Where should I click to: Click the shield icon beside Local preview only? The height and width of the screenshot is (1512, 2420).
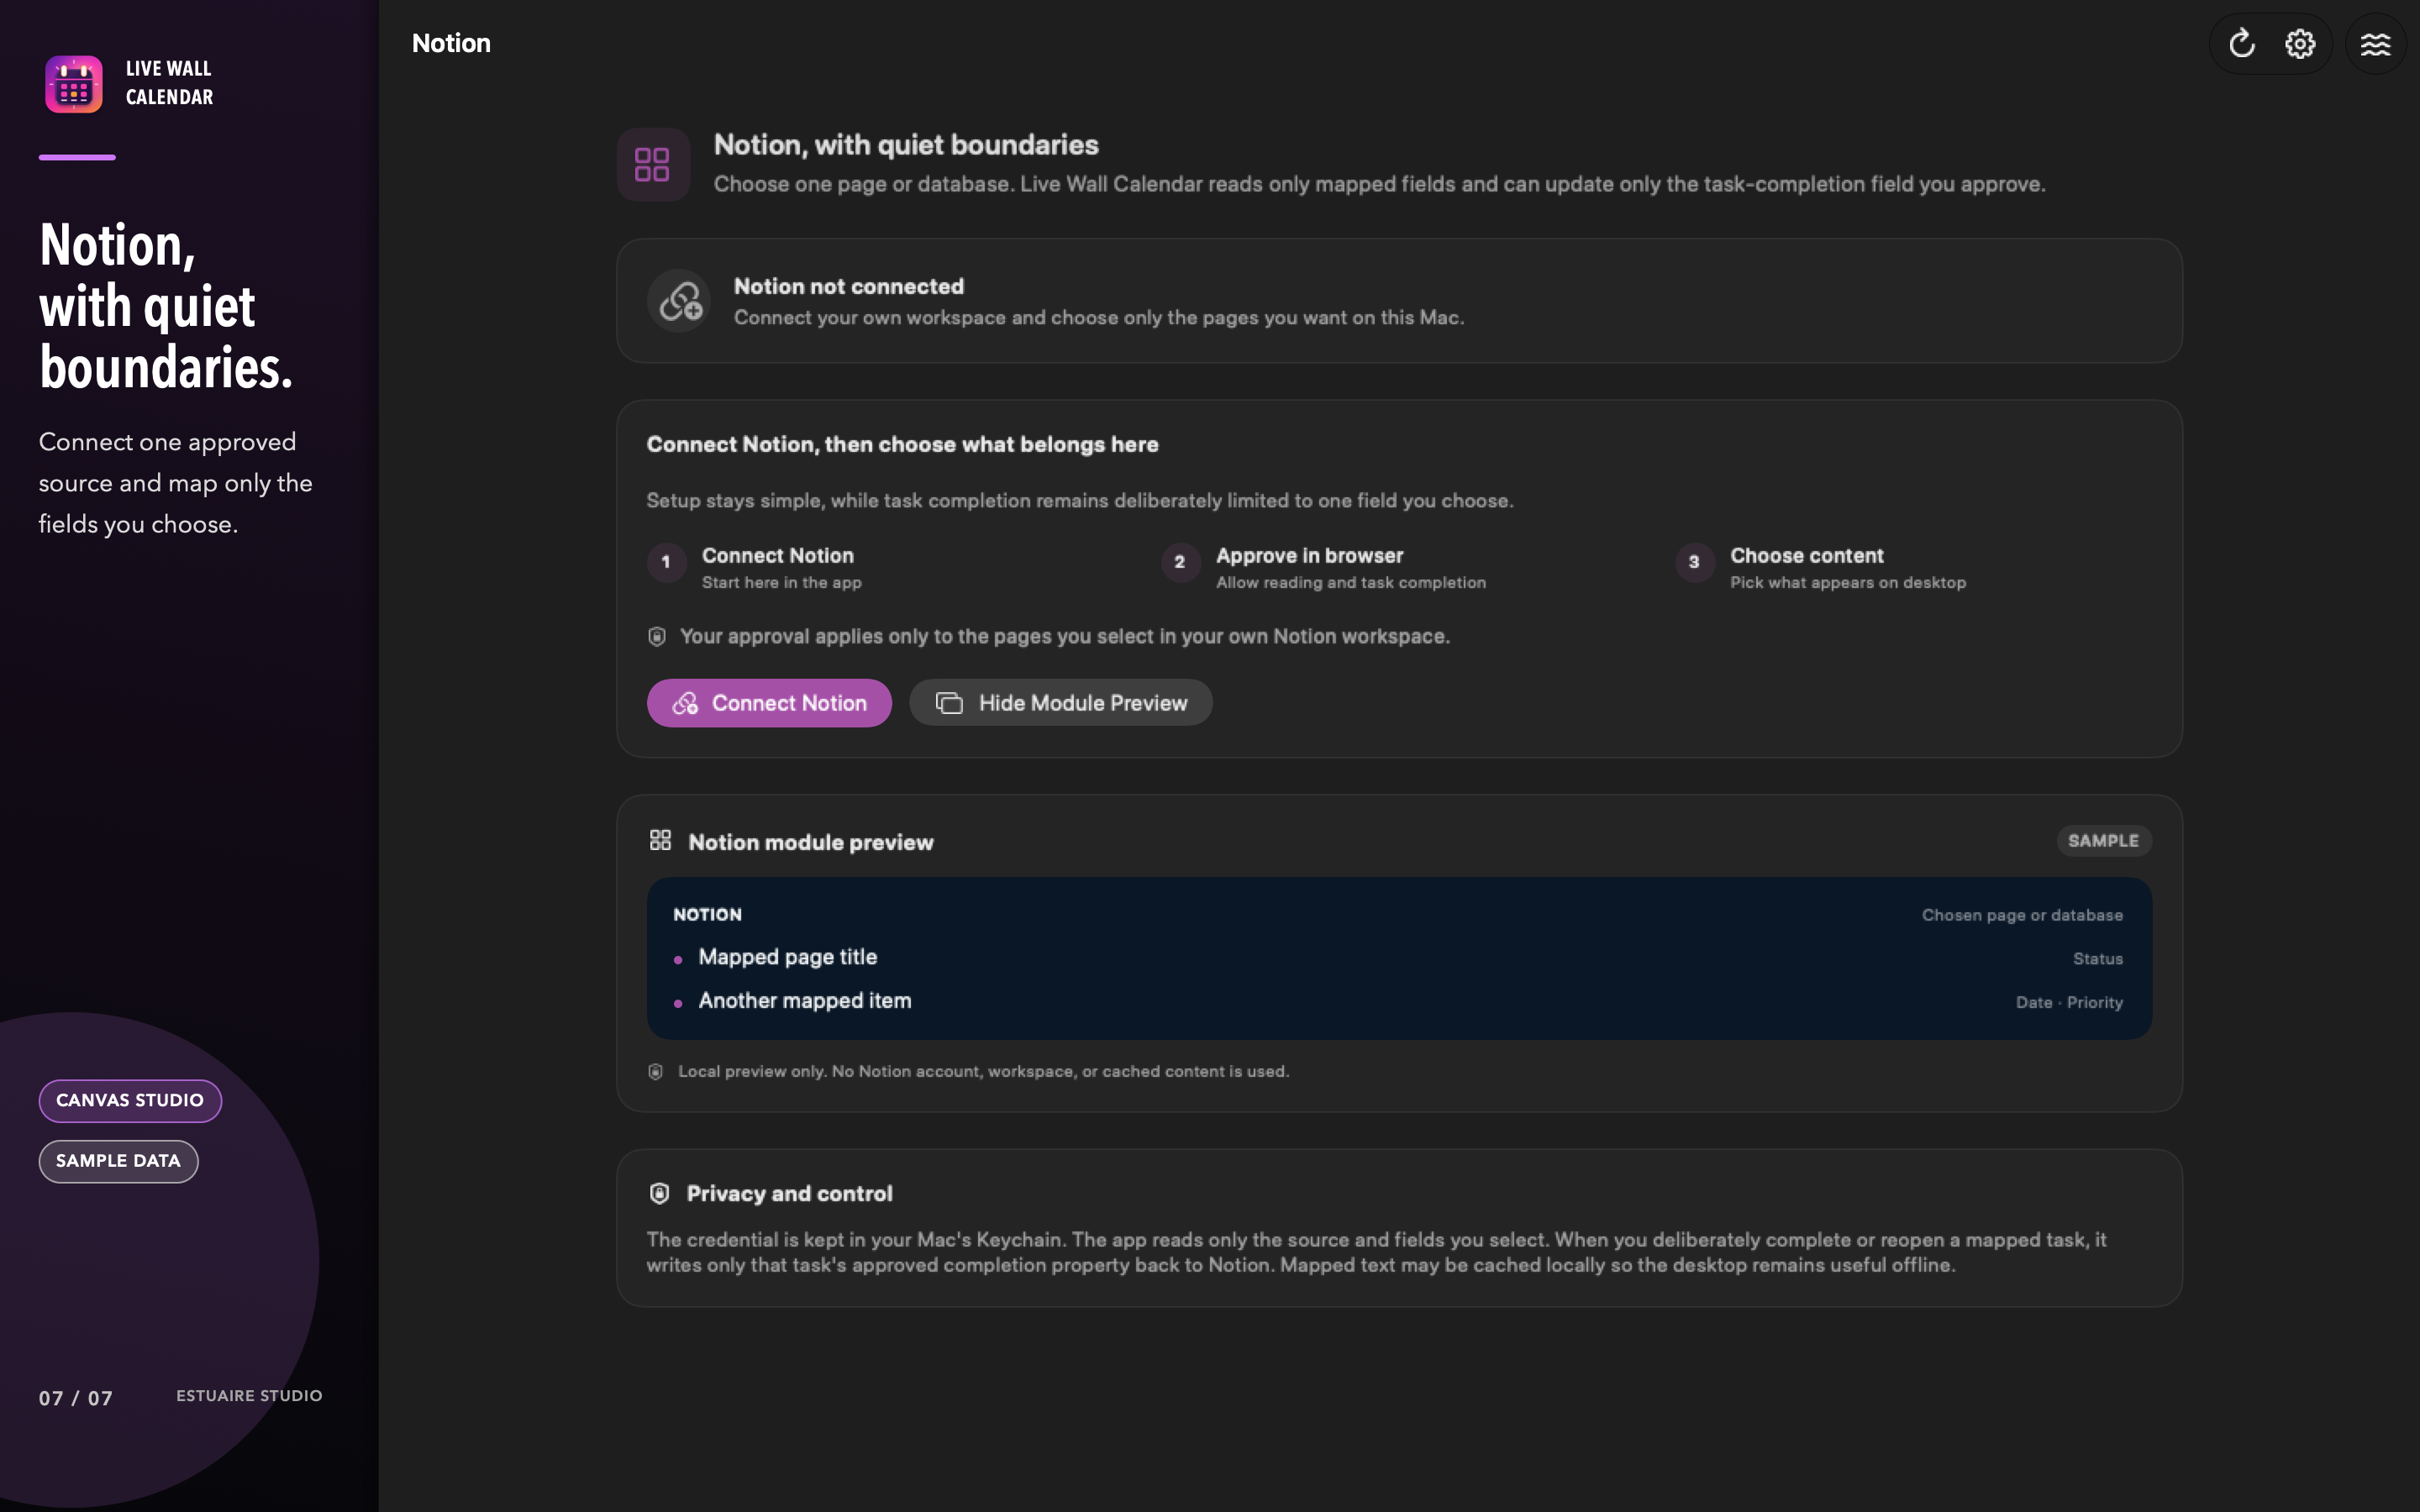click(656, 1072)
